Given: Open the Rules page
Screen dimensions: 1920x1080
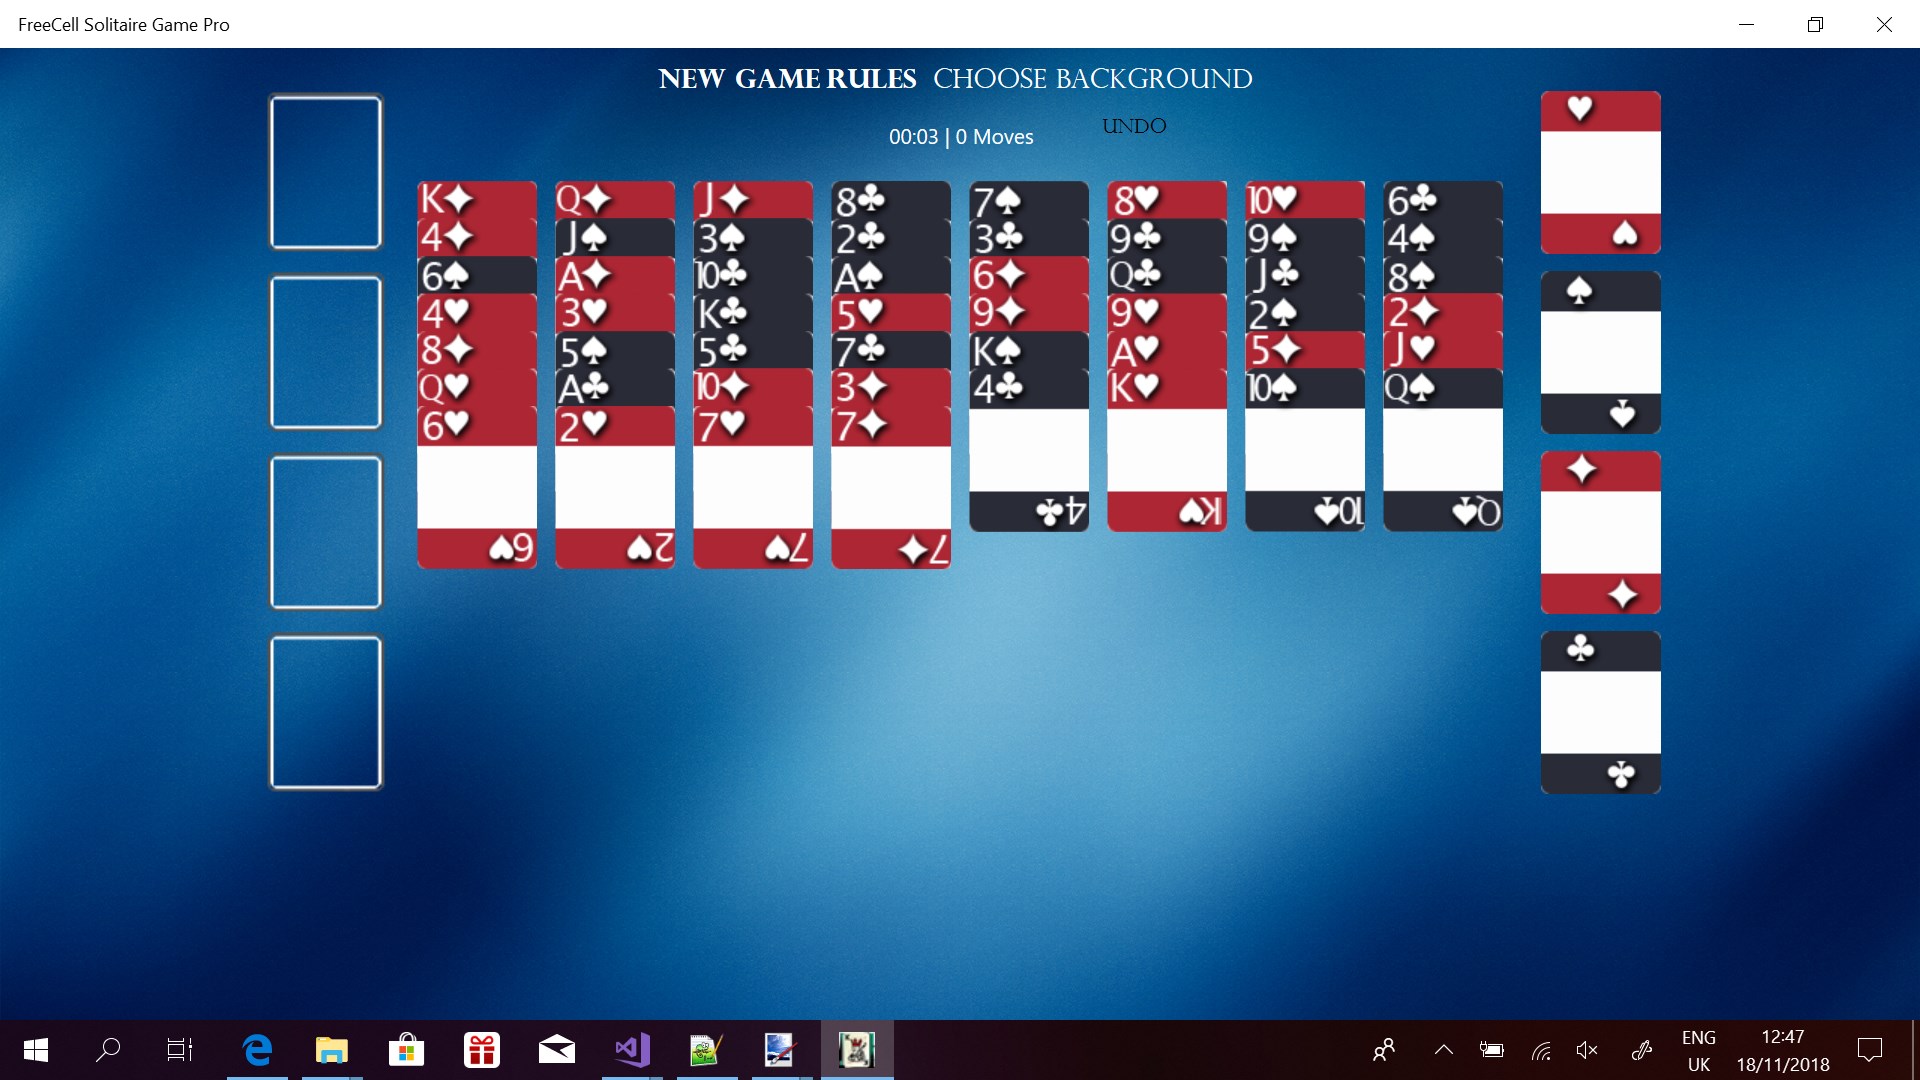Looking at the screenshot, I should tap(872, 79).
